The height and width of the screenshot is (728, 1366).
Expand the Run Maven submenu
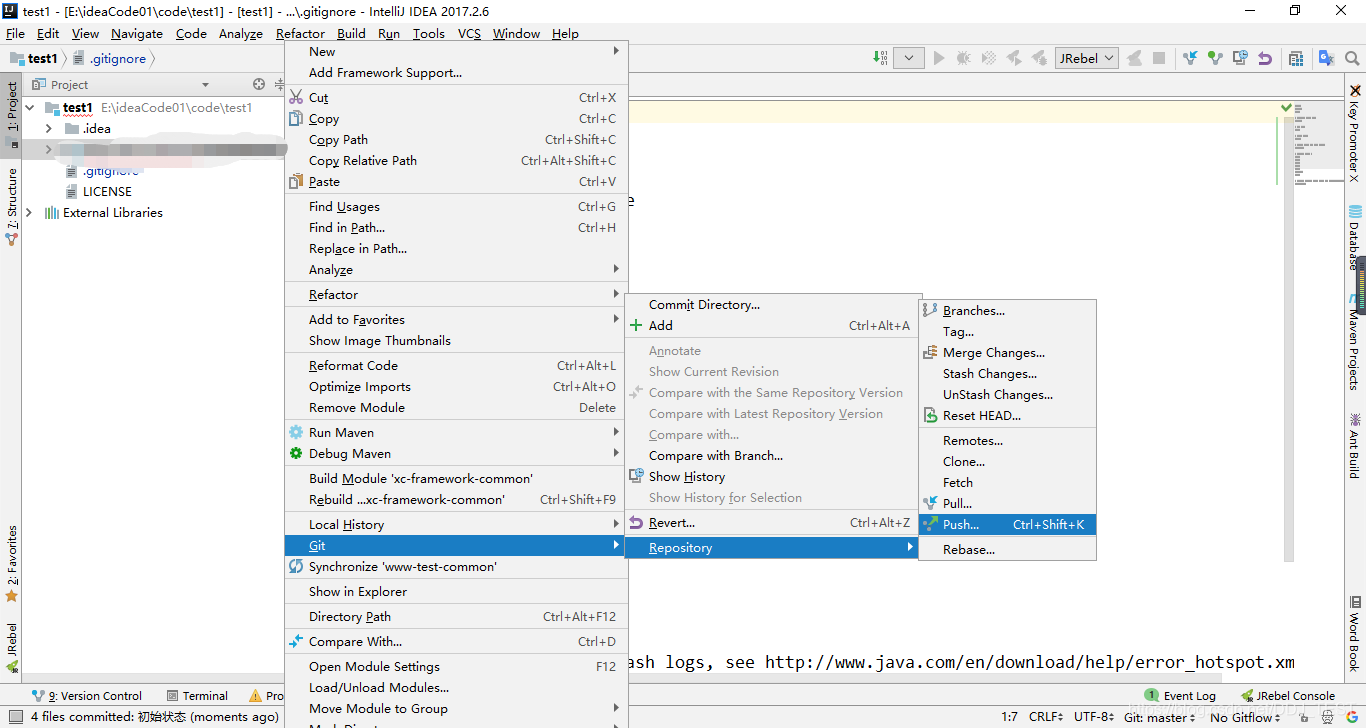[456, 432]
